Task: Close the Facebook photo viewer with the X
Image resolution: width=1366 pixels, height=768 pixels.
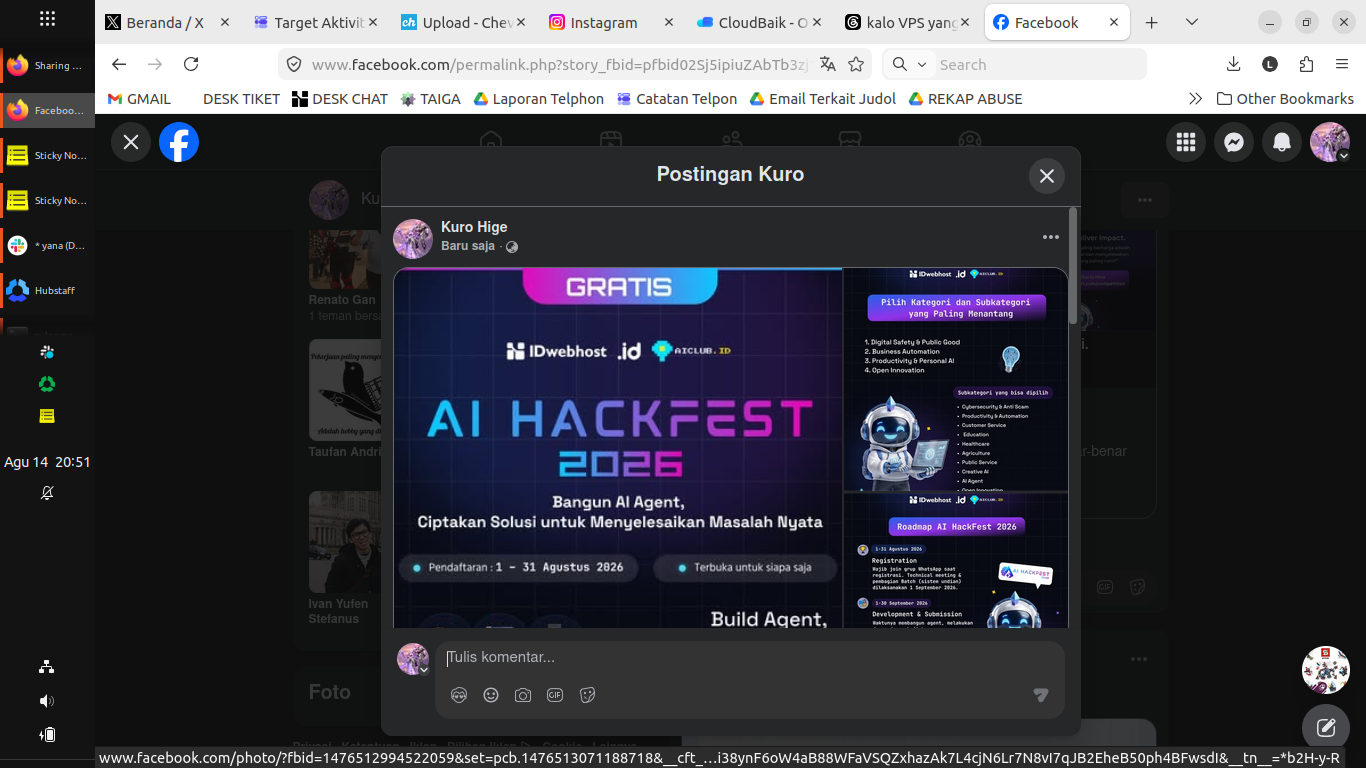Action: (x=131, y=142)
